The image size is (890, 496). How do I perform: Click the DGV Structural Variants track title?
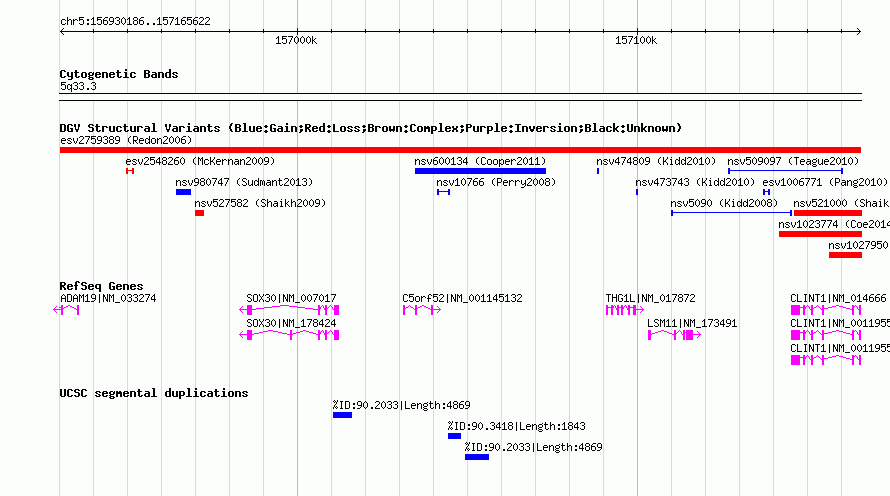coord(371,128)
